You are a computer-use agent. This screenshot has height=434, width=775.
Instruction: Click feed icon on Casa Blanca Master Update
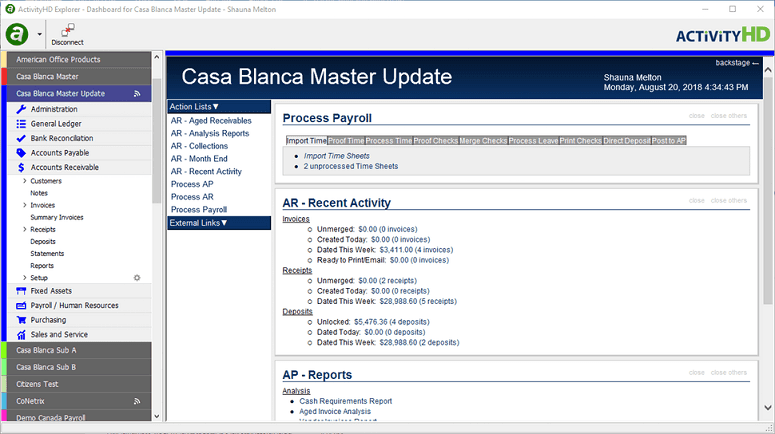(137, 93)
